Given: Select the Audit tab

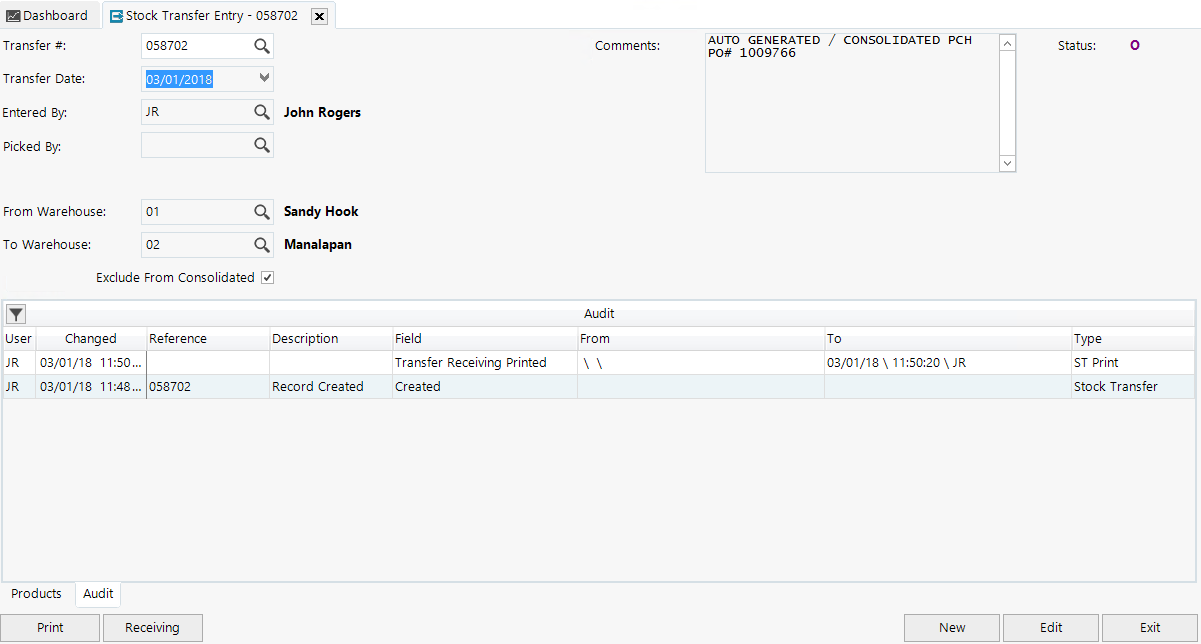Looking at the screenshot, I should (x=97, y=593).
